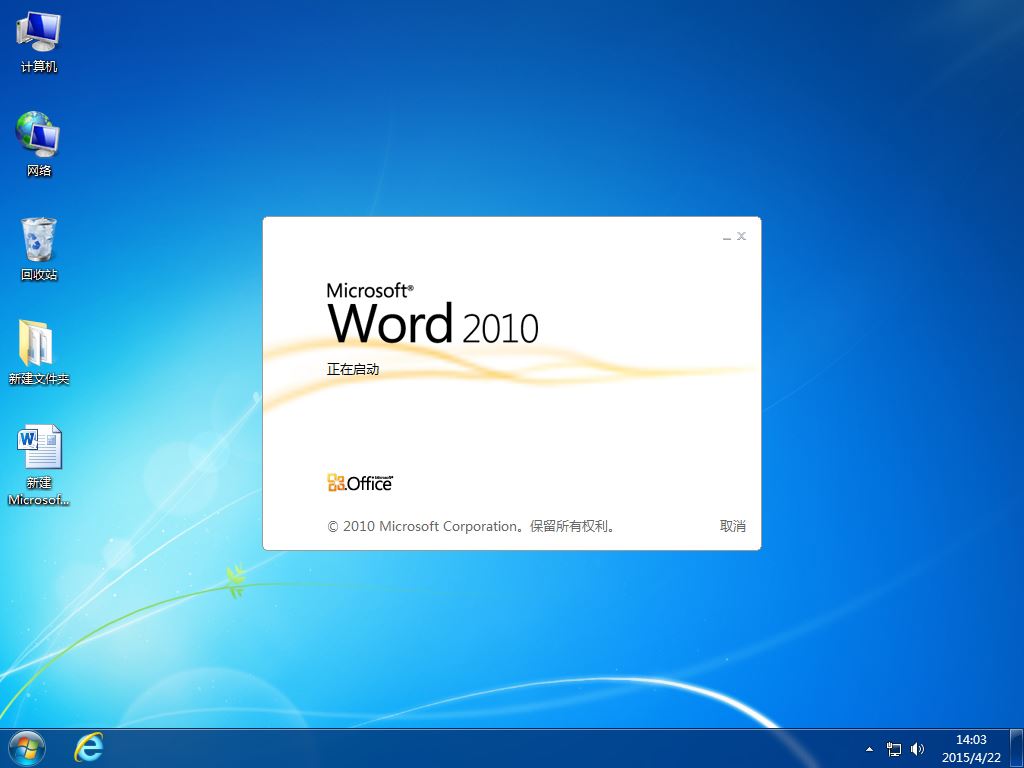Open the Windows Start menu
1024x768 pixels.
[27, 748]
